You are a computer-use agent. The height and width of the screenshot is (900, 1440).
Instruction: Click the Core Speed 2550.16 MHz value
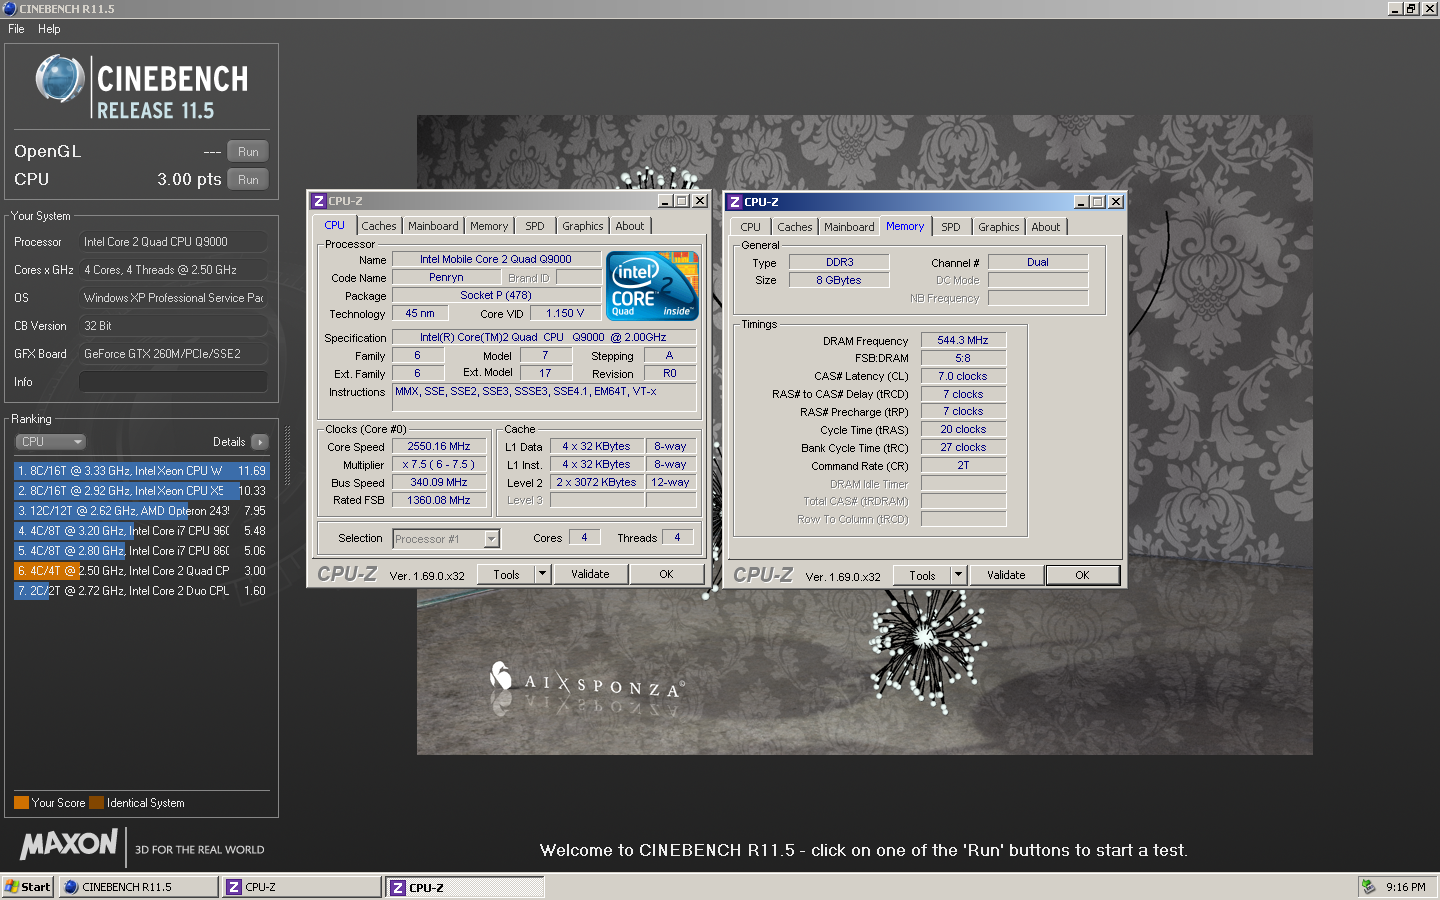[439, 447]
